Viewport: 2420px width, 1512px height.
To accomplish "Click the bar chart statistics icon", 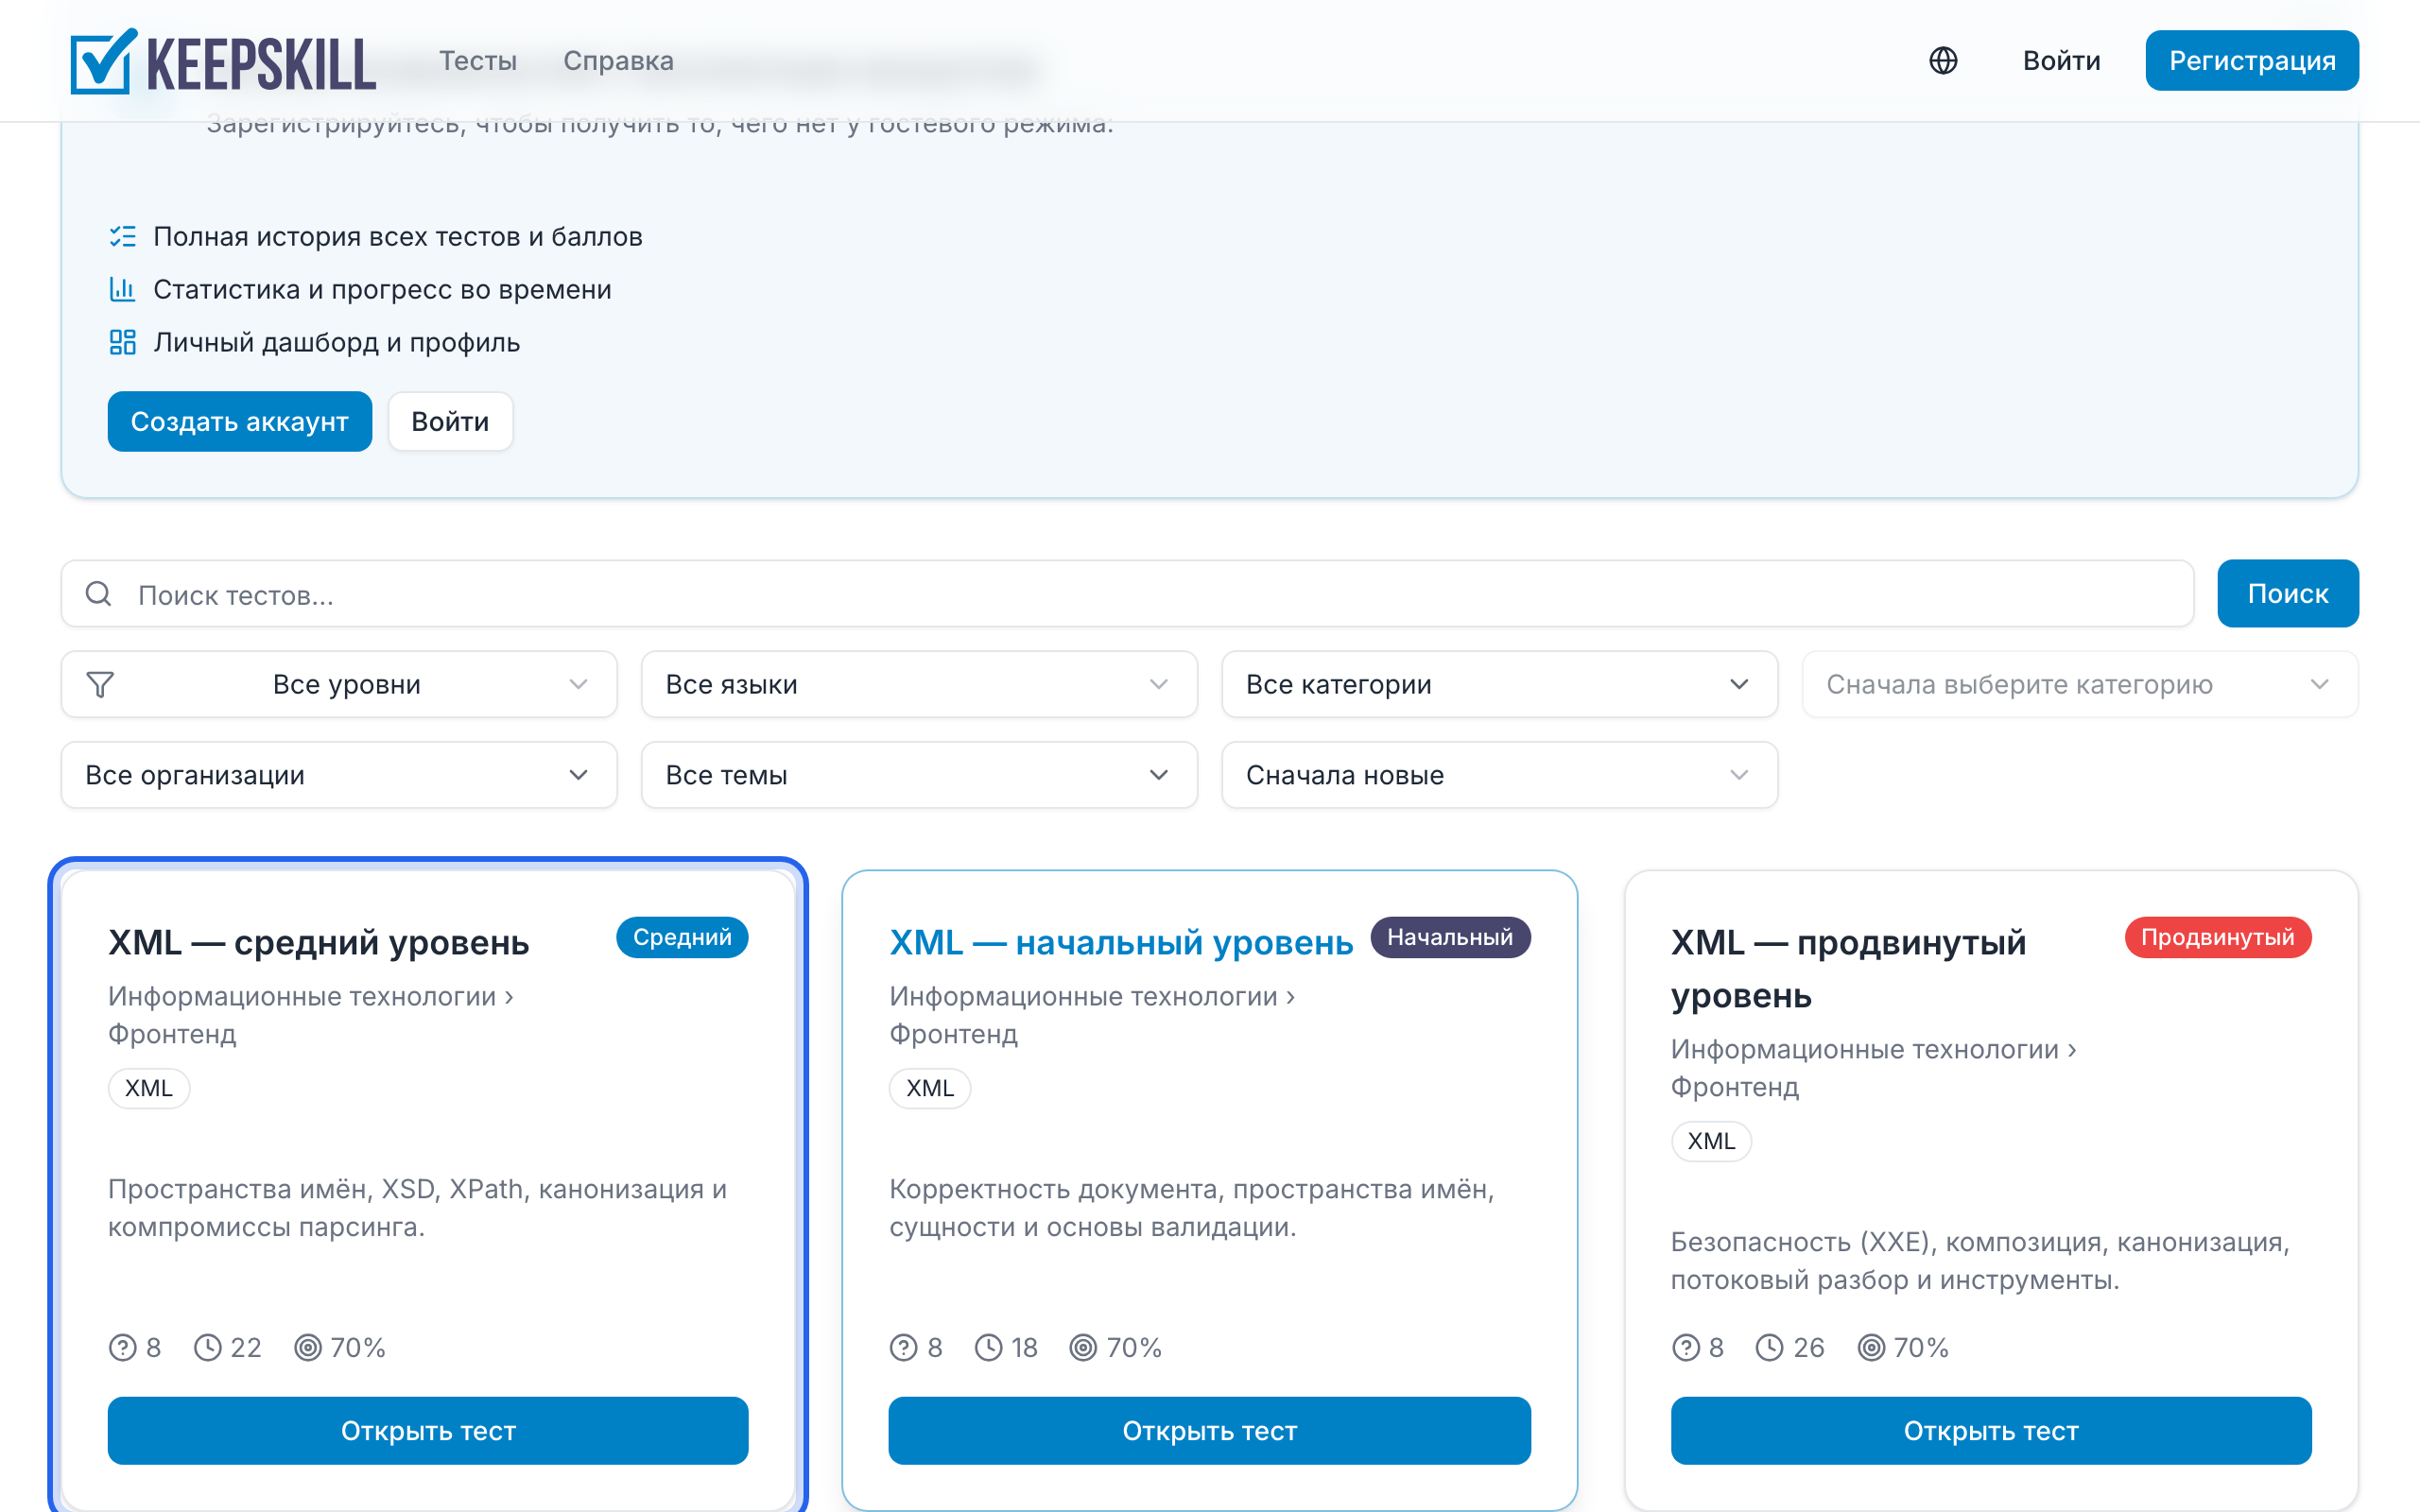I will (x=122, y=289).
